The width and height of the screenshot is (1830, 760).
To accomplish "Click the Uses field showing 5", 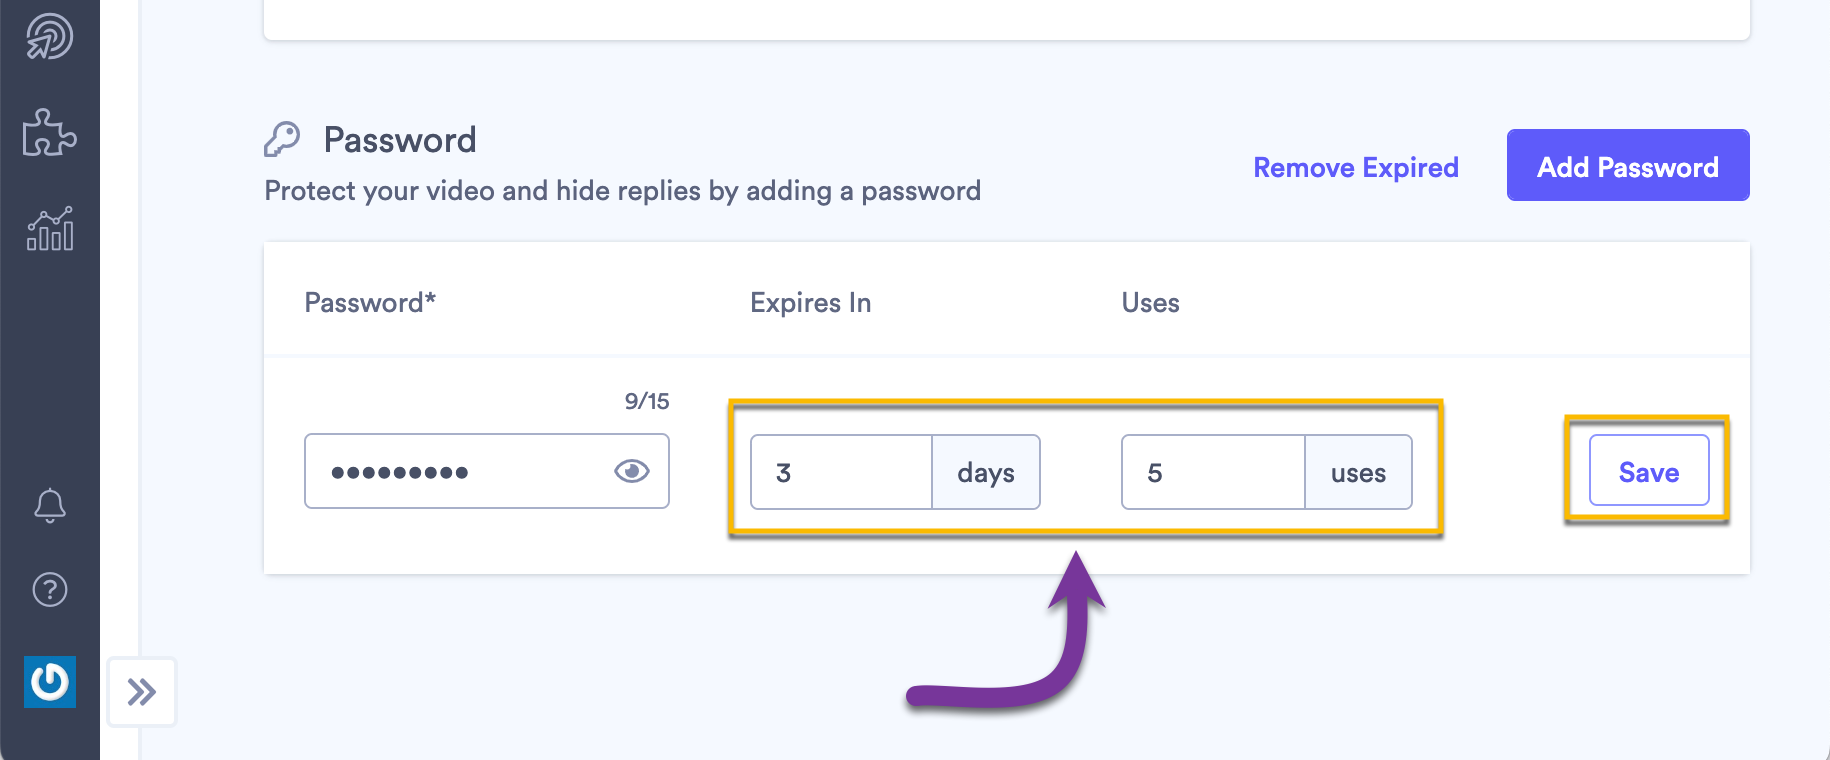I will pos(1212,472).
